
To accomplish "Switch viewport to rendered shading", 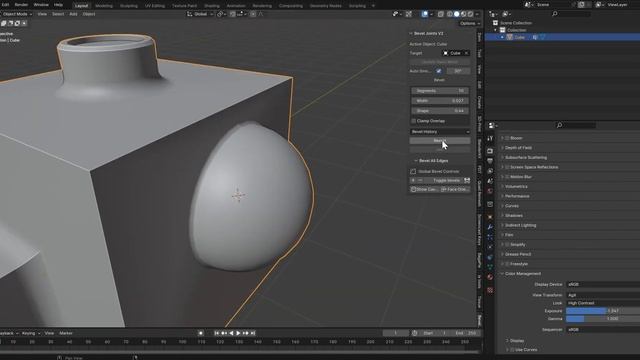I will pyautogui.click(x=470, y=14).
